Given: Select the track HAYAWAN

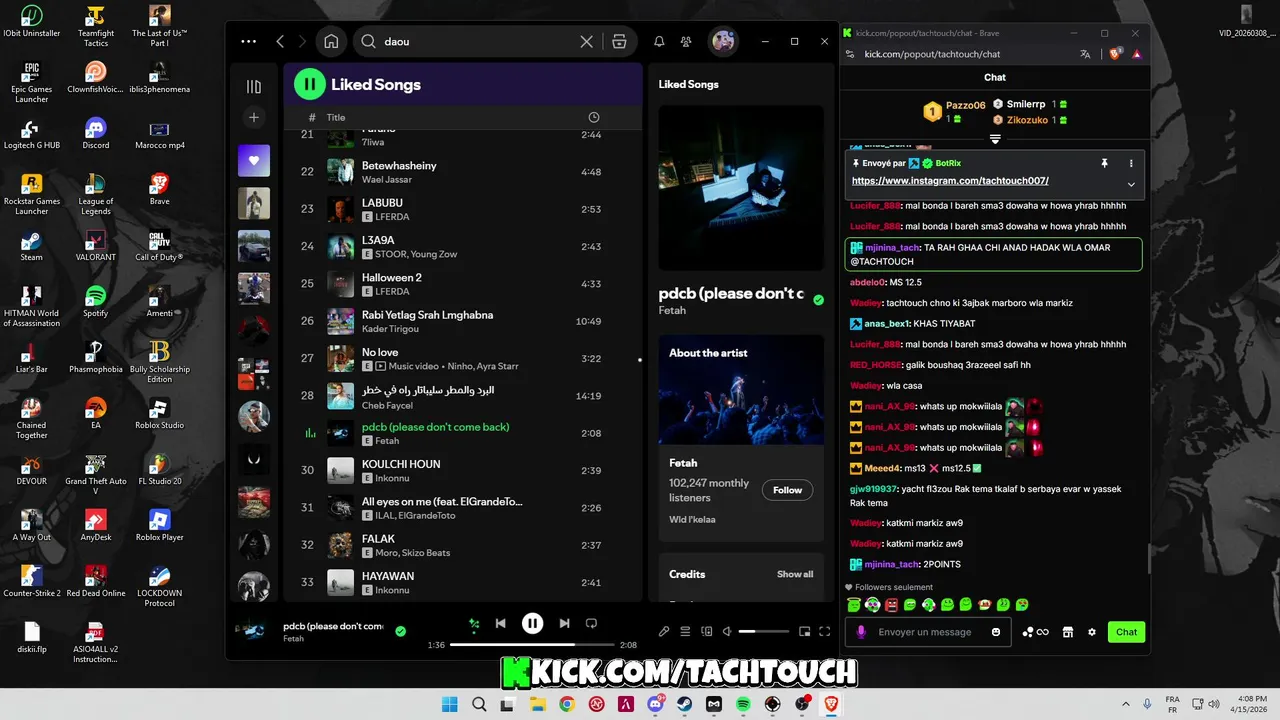Looking at the screenshot, I should coord(462,582).
